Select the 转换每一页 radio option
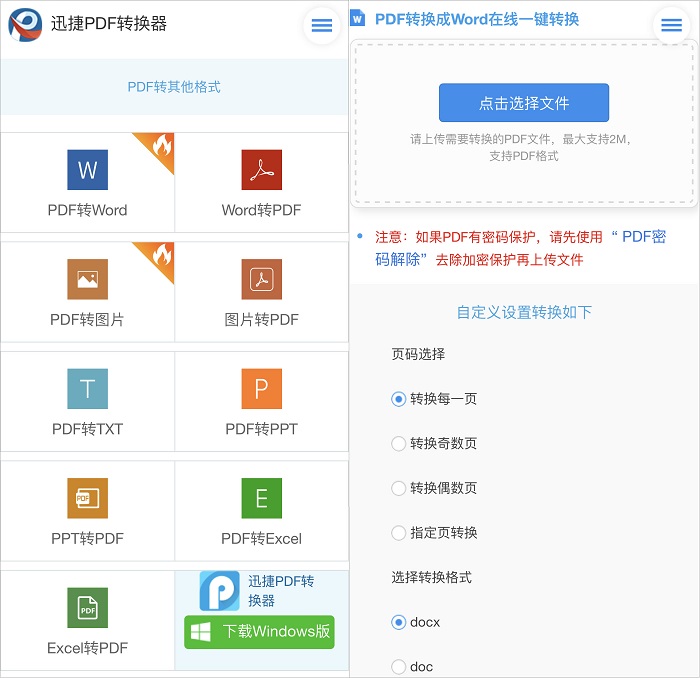 398,399
